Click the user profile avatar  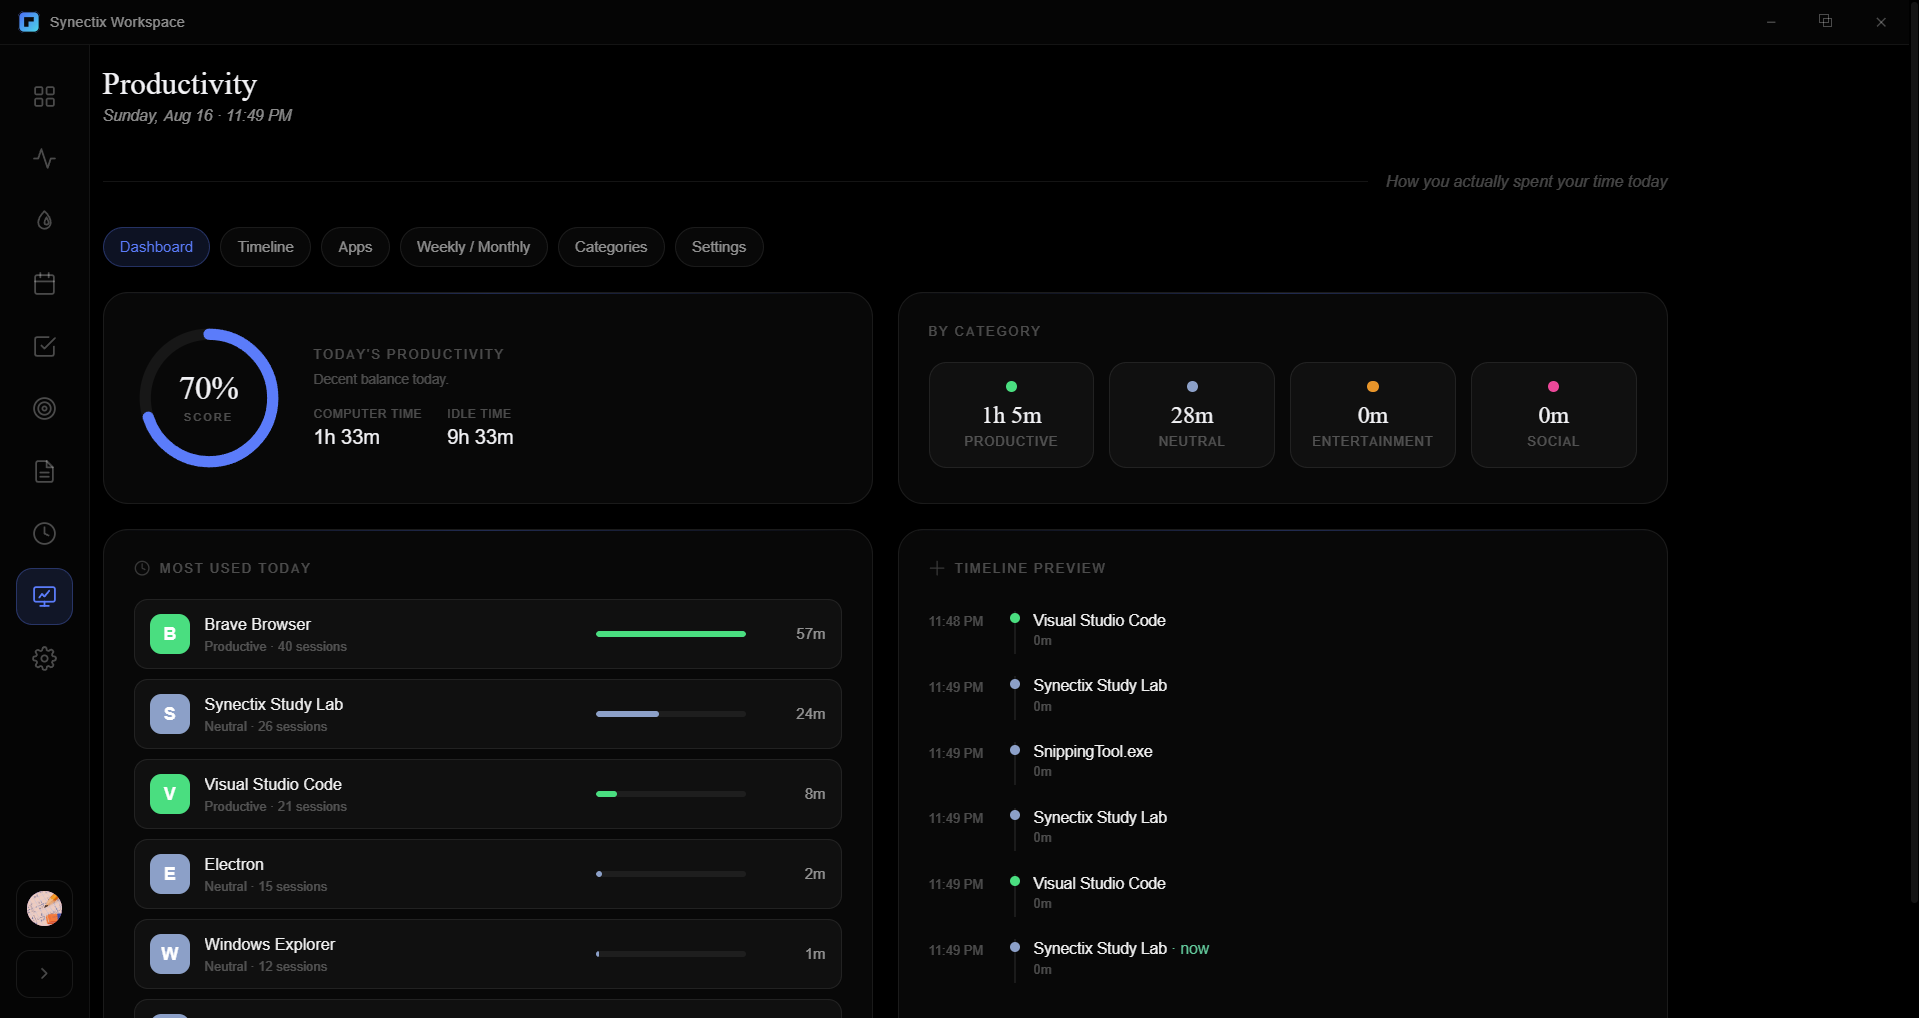44,909
